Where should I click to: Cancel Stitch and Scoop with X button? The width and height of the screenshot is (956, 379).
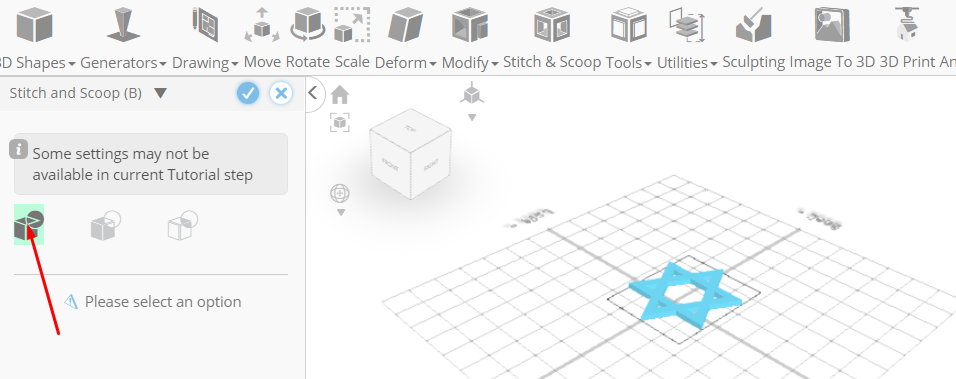tap(281, 93)
